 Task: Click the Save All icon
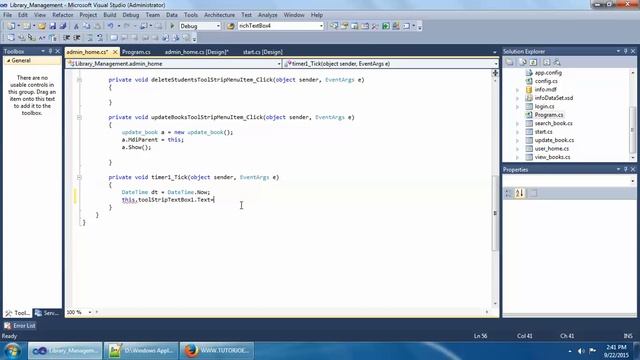pyautogui.click(x=63, y=26)
